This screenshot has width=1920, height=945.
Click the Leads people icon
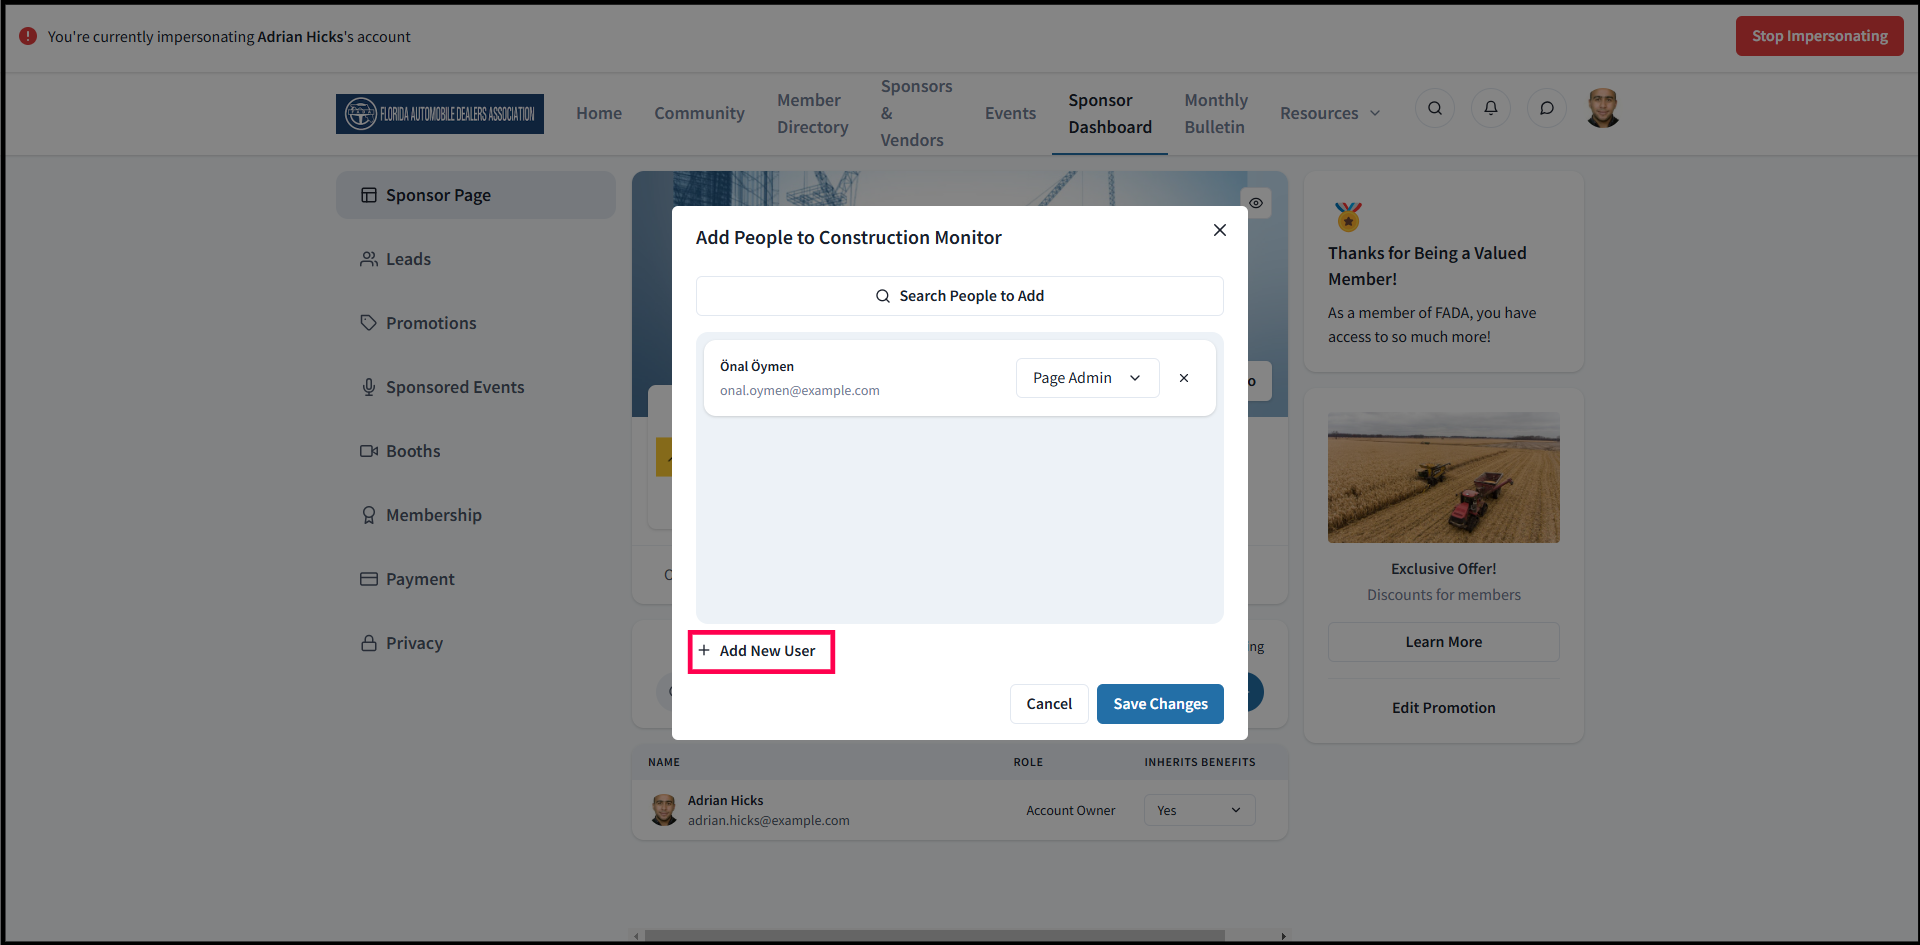coord(369,259)
